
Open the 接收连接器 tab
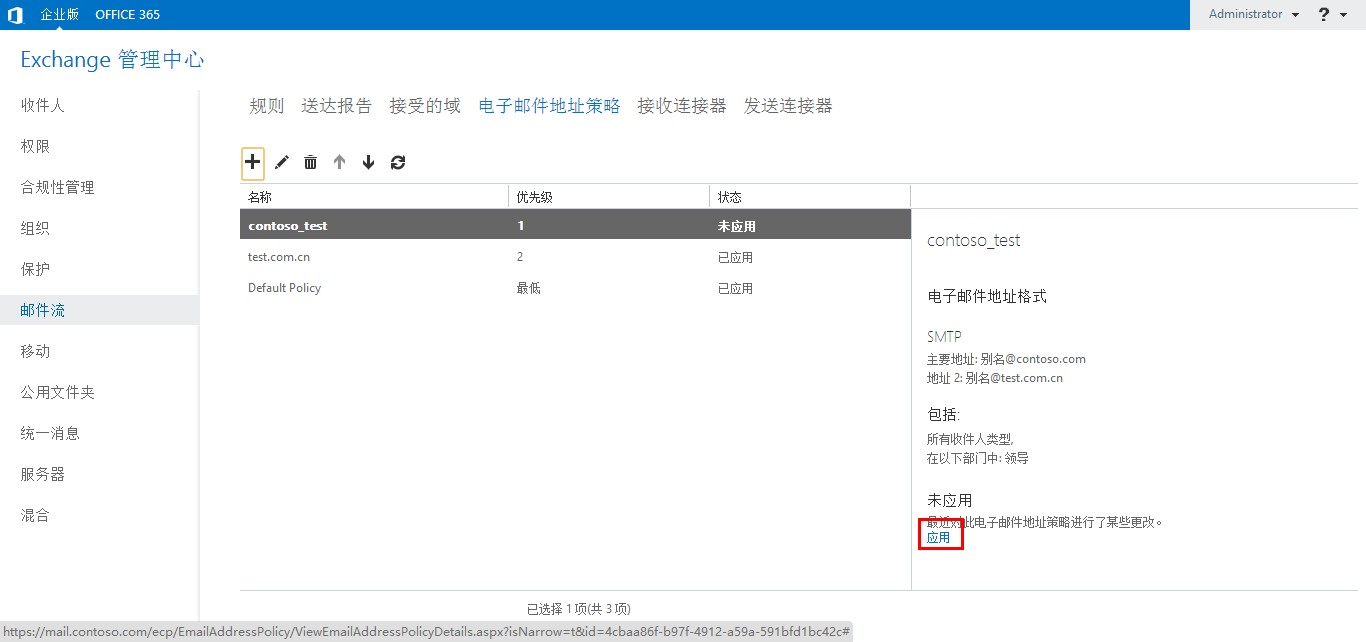click(x=682, y=106)
